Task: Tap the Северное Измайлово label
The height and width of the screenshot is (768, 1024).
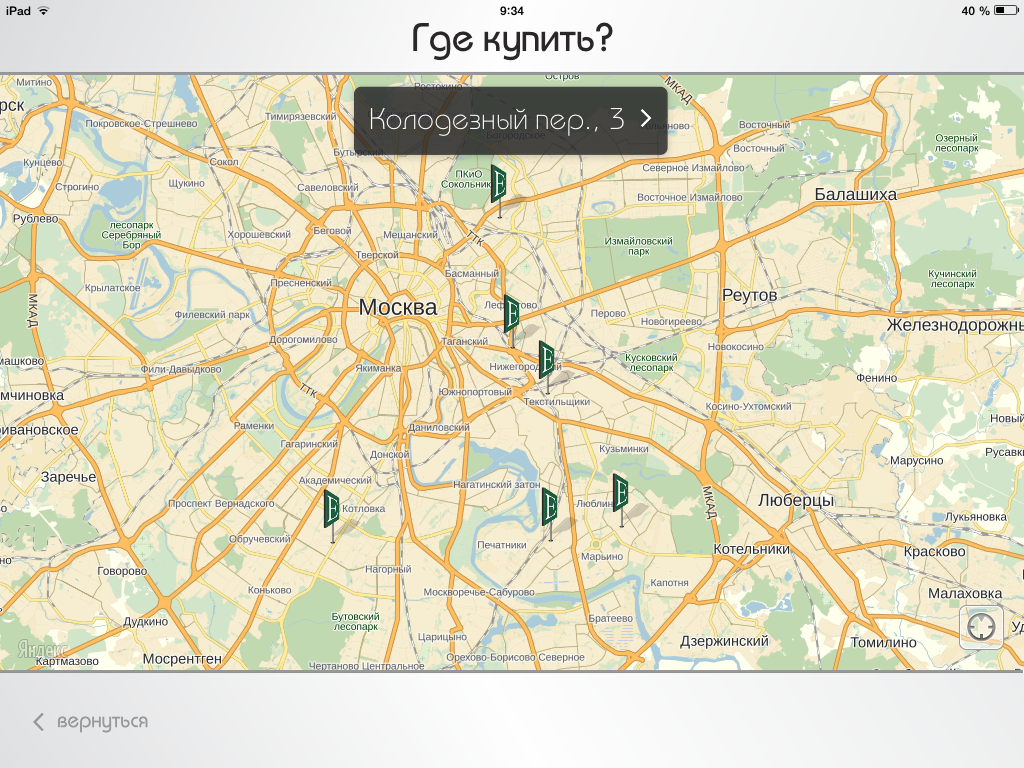Action: (693, 168)
